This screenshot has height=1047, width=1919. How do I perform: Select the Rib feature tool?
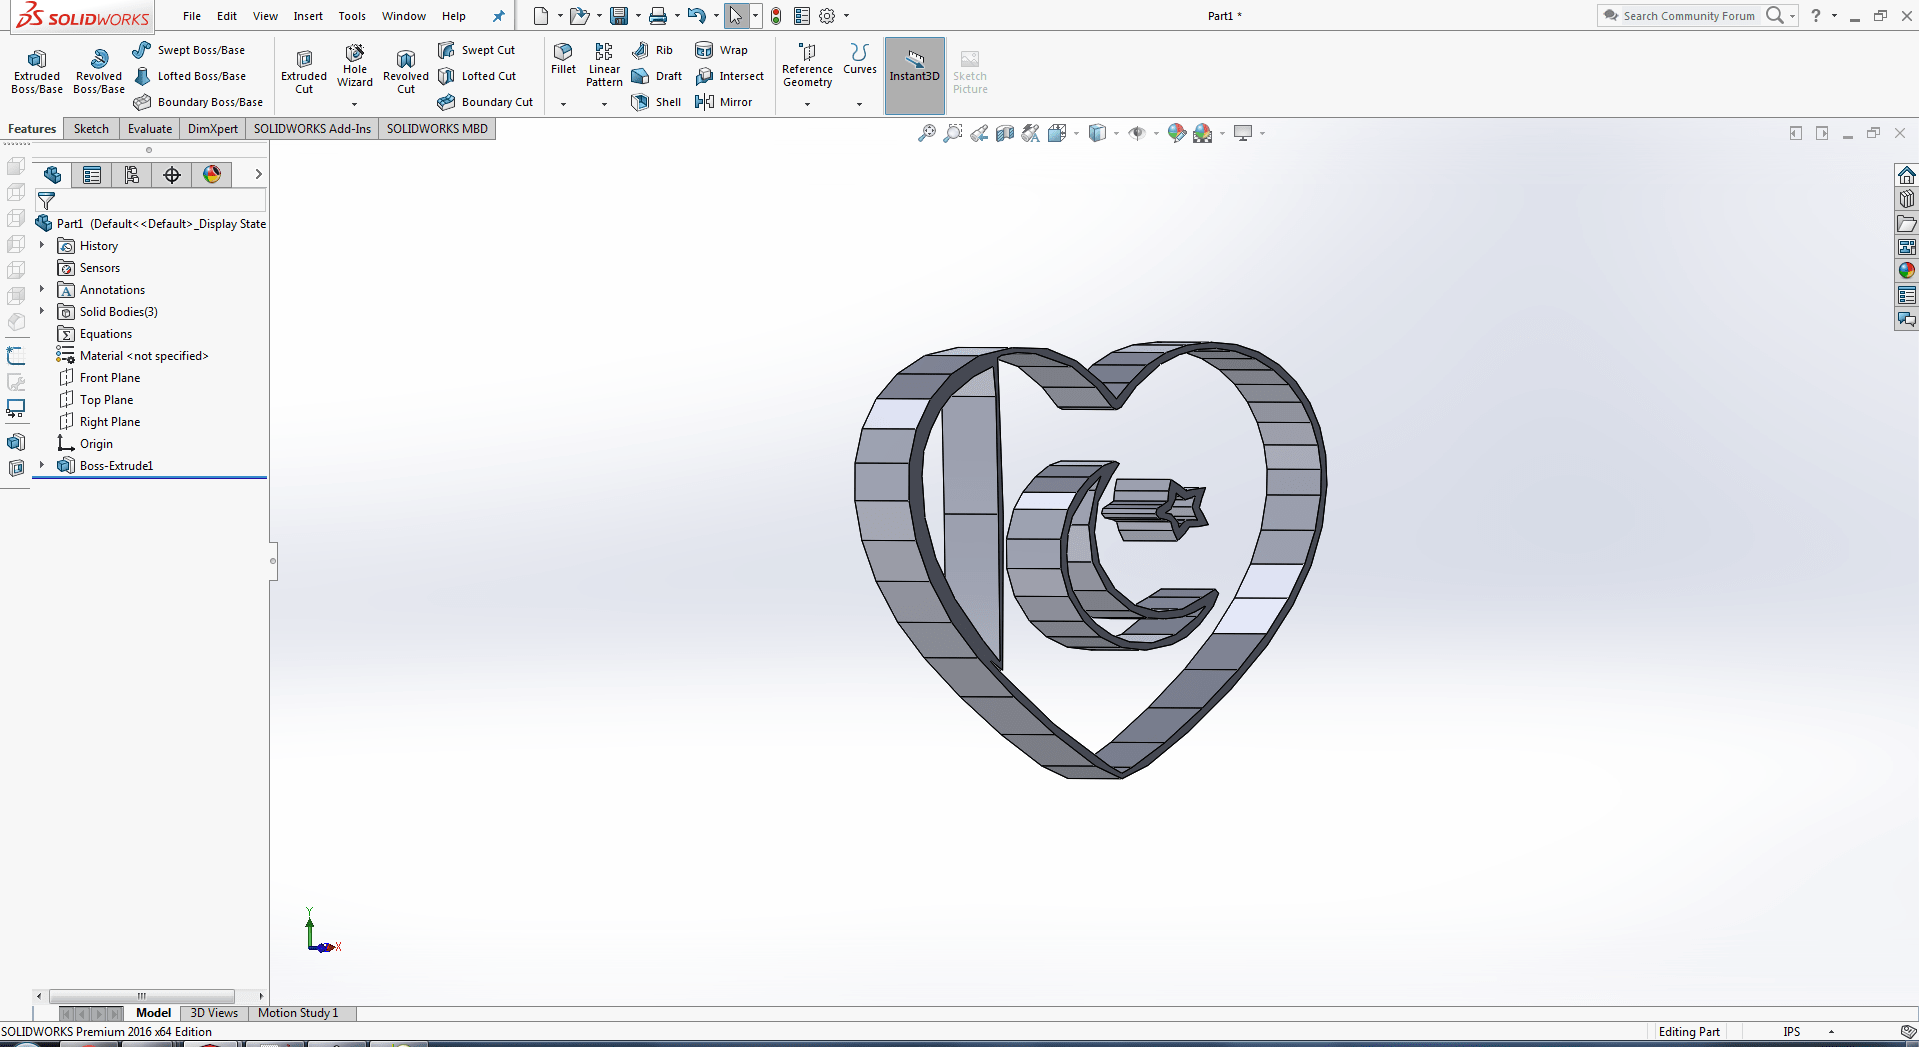(652, 50)
